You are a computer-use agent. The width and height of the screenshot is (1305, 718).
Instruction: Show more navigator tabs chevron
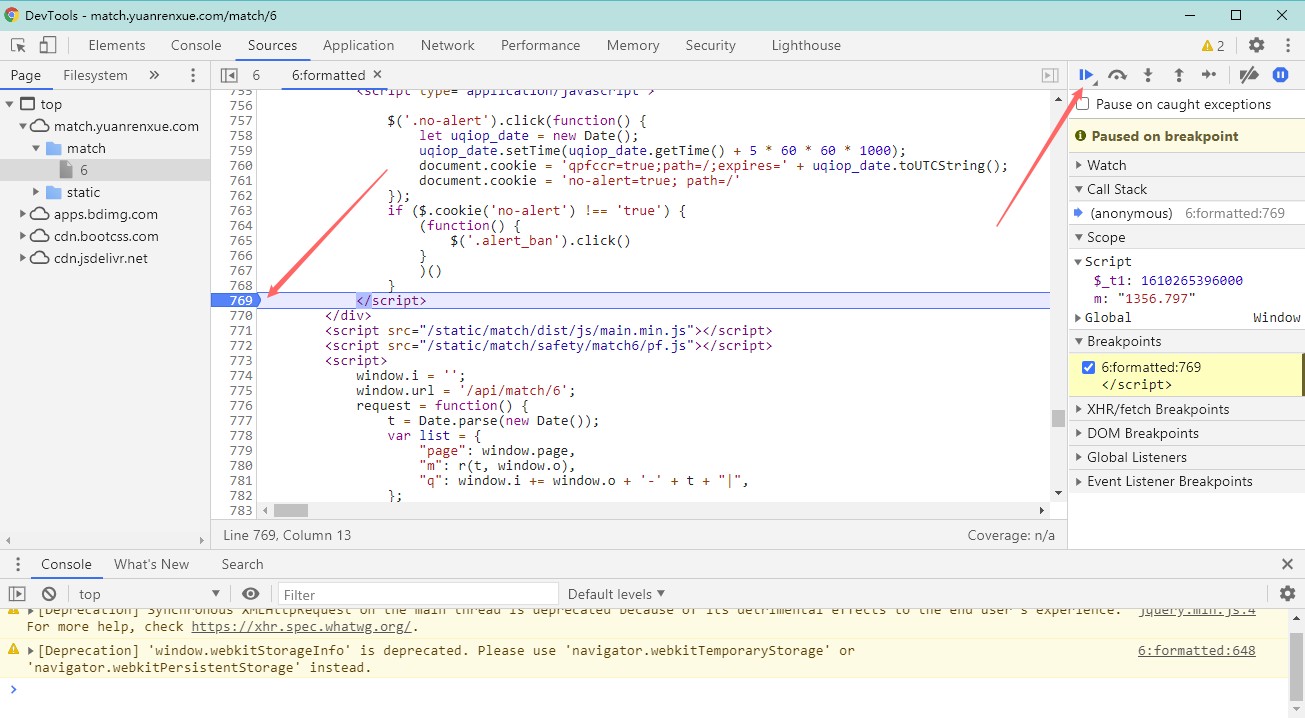pyautogui.click(x=154, y=75)
